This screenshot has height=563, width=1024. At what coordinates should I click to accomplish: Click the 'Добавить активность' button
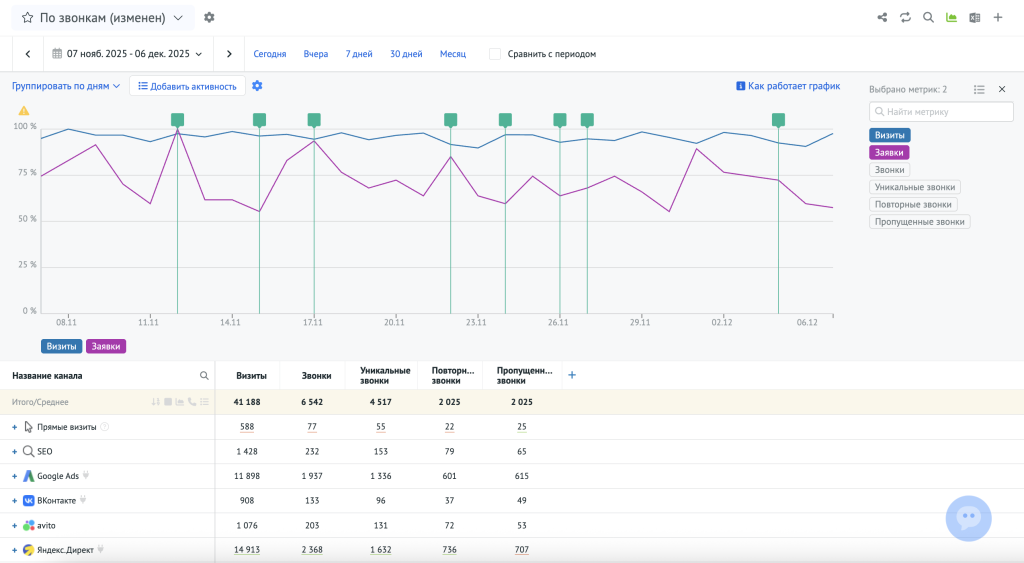(x=187, y=86)
